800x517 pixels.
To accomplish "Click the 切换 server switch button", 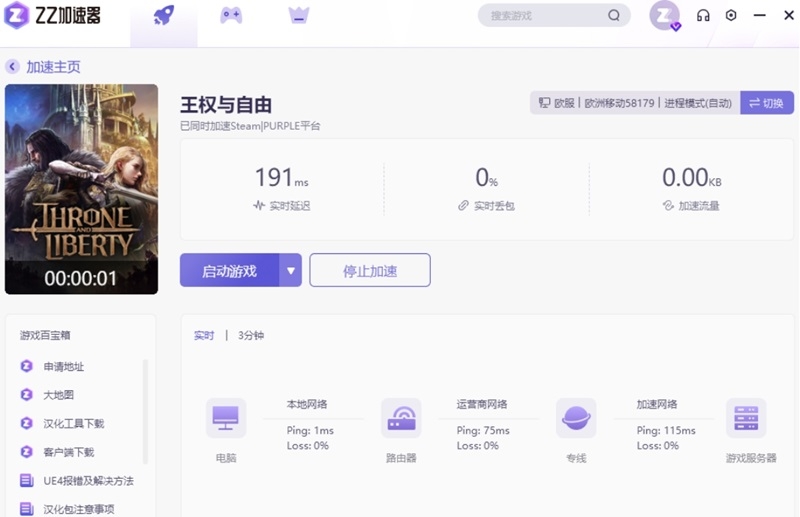I will [767, 103].
